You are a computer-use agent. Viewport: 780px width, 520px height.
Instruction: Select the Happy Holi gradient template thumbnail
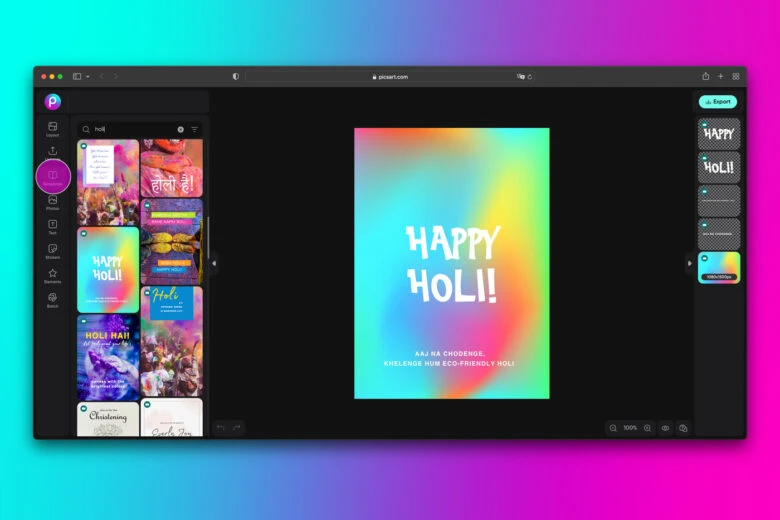[x=108, y=270]
